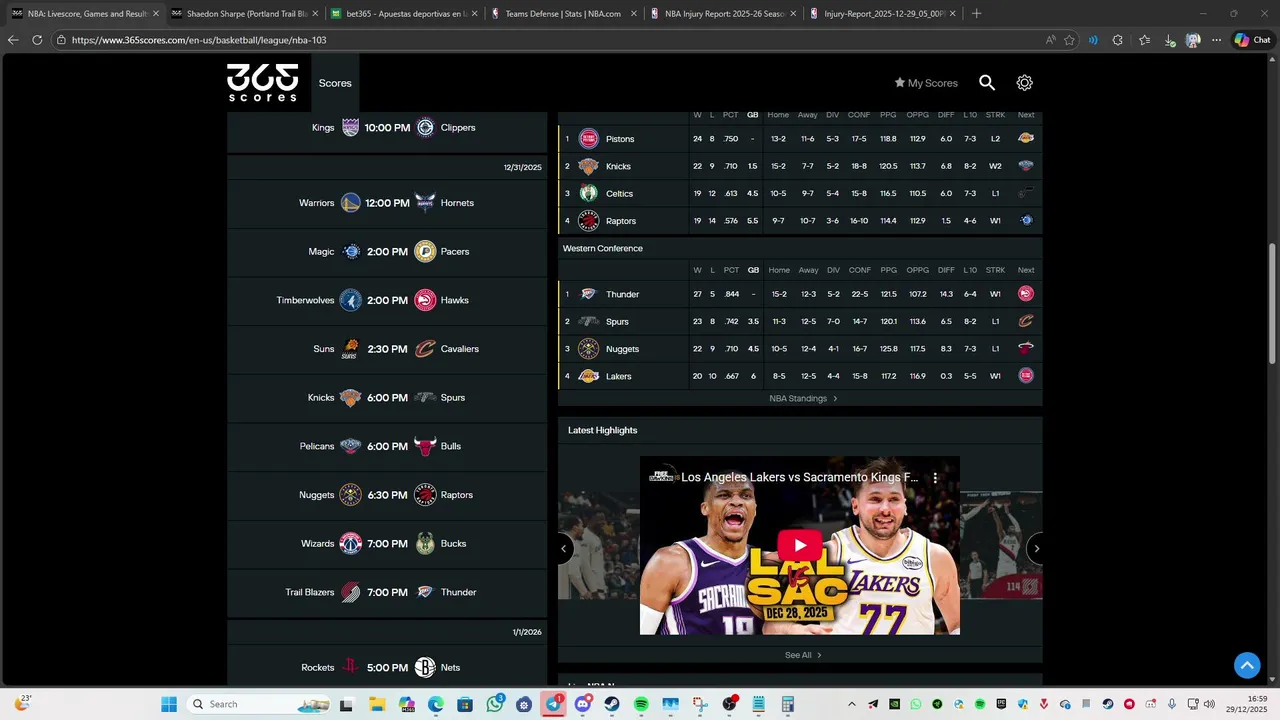Click the Bulls team logo

click(425, 446)
